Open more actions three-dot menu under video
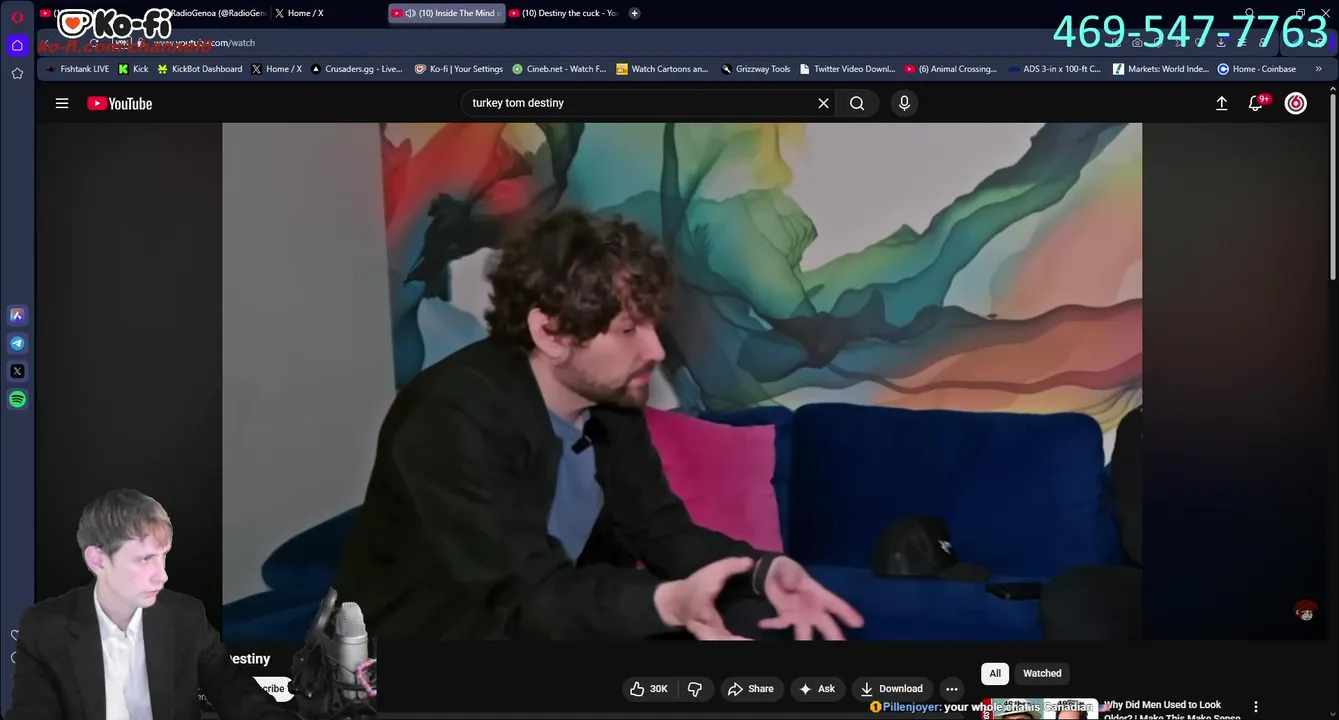Viewport: 1339px width, 720px height. pos(952,689)
